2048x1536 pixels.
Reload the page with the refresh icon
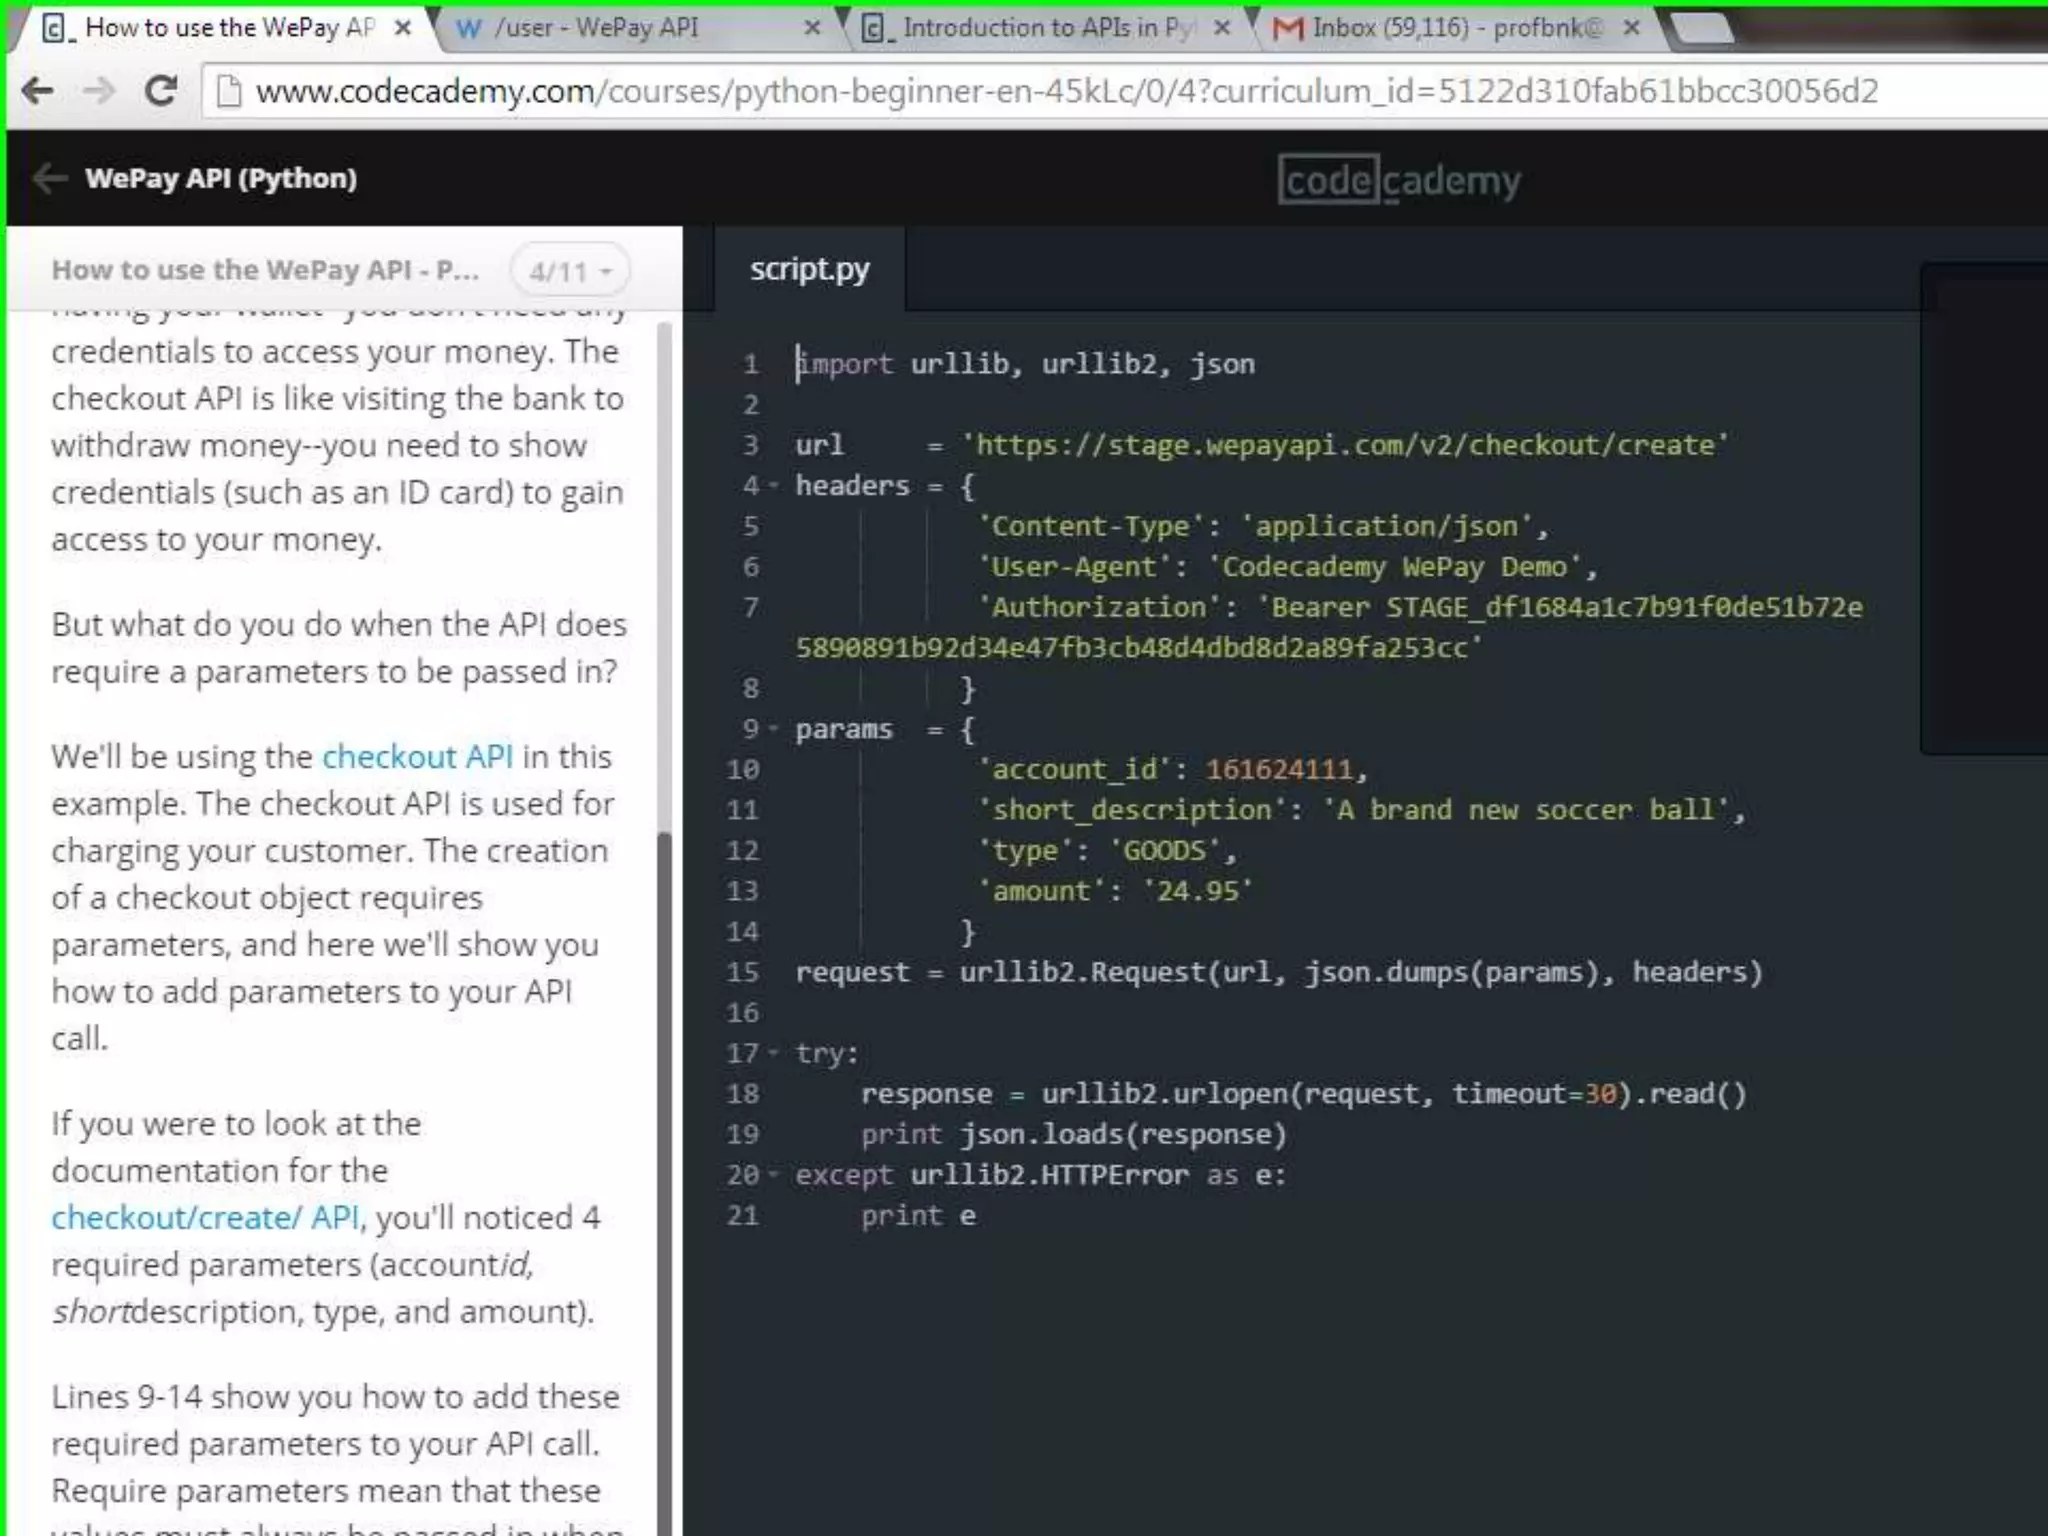tap(161, 91)
